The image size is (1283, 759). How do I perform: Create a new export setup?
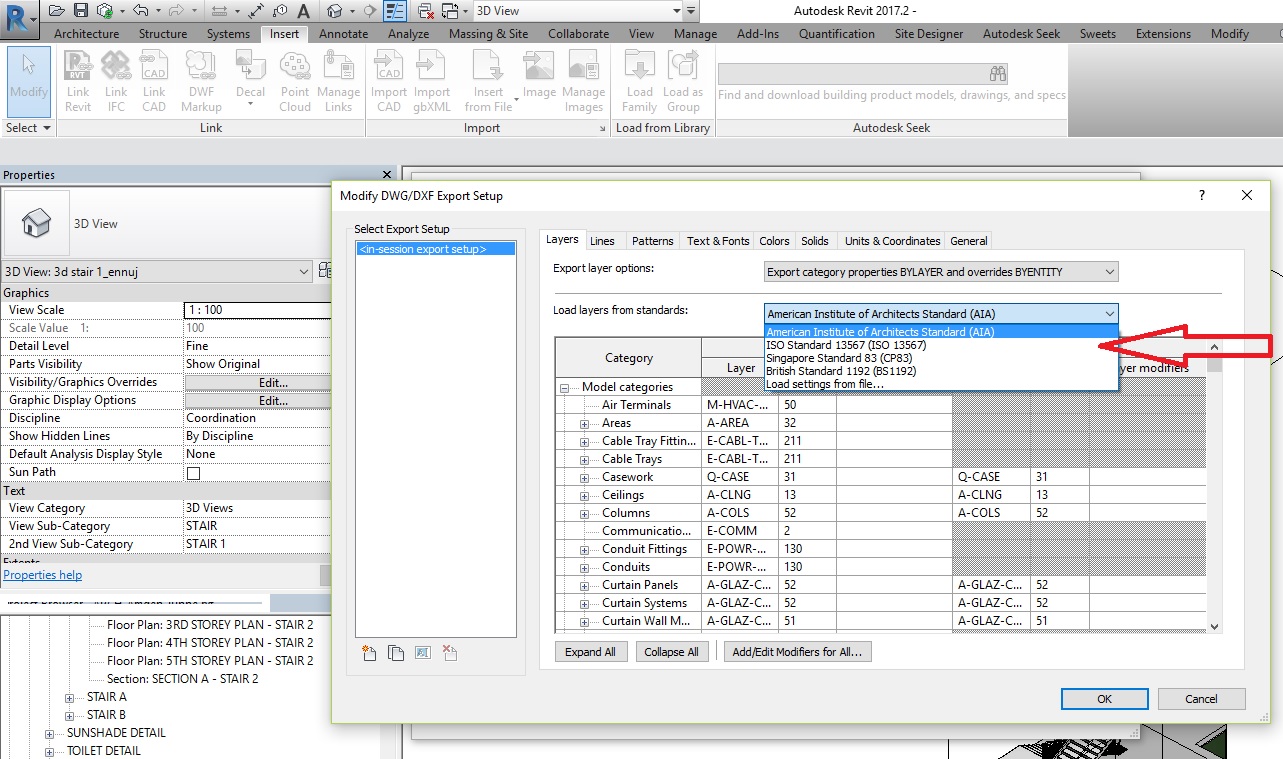tap(369, 653)
